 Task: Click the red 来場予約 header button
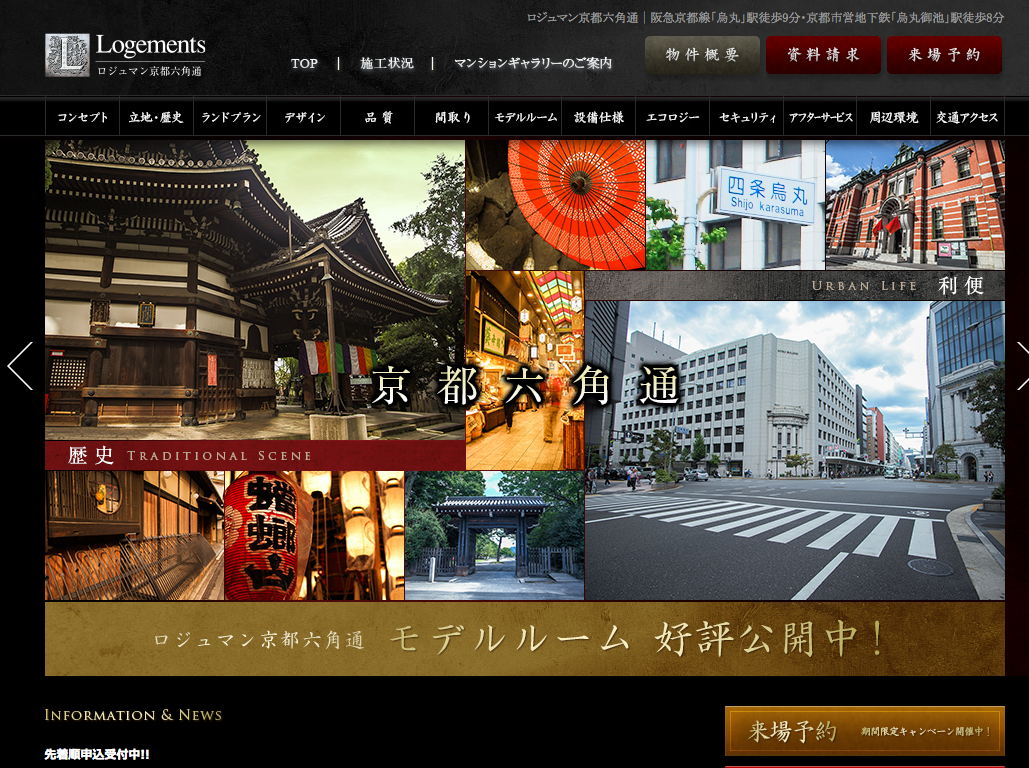tap(944, 55)
